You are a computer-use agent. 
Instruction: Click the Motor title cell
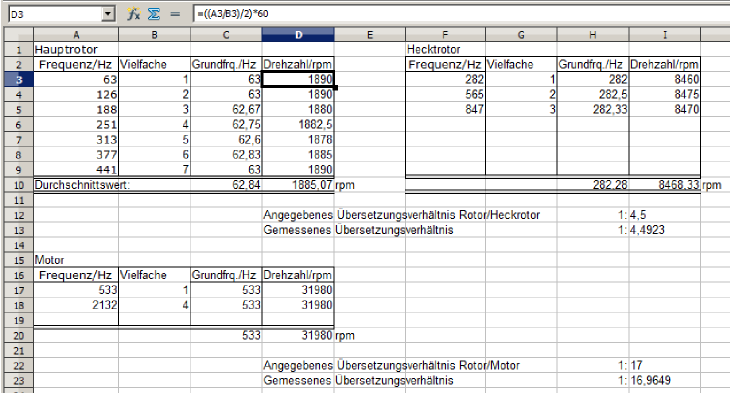click(76, 260)
